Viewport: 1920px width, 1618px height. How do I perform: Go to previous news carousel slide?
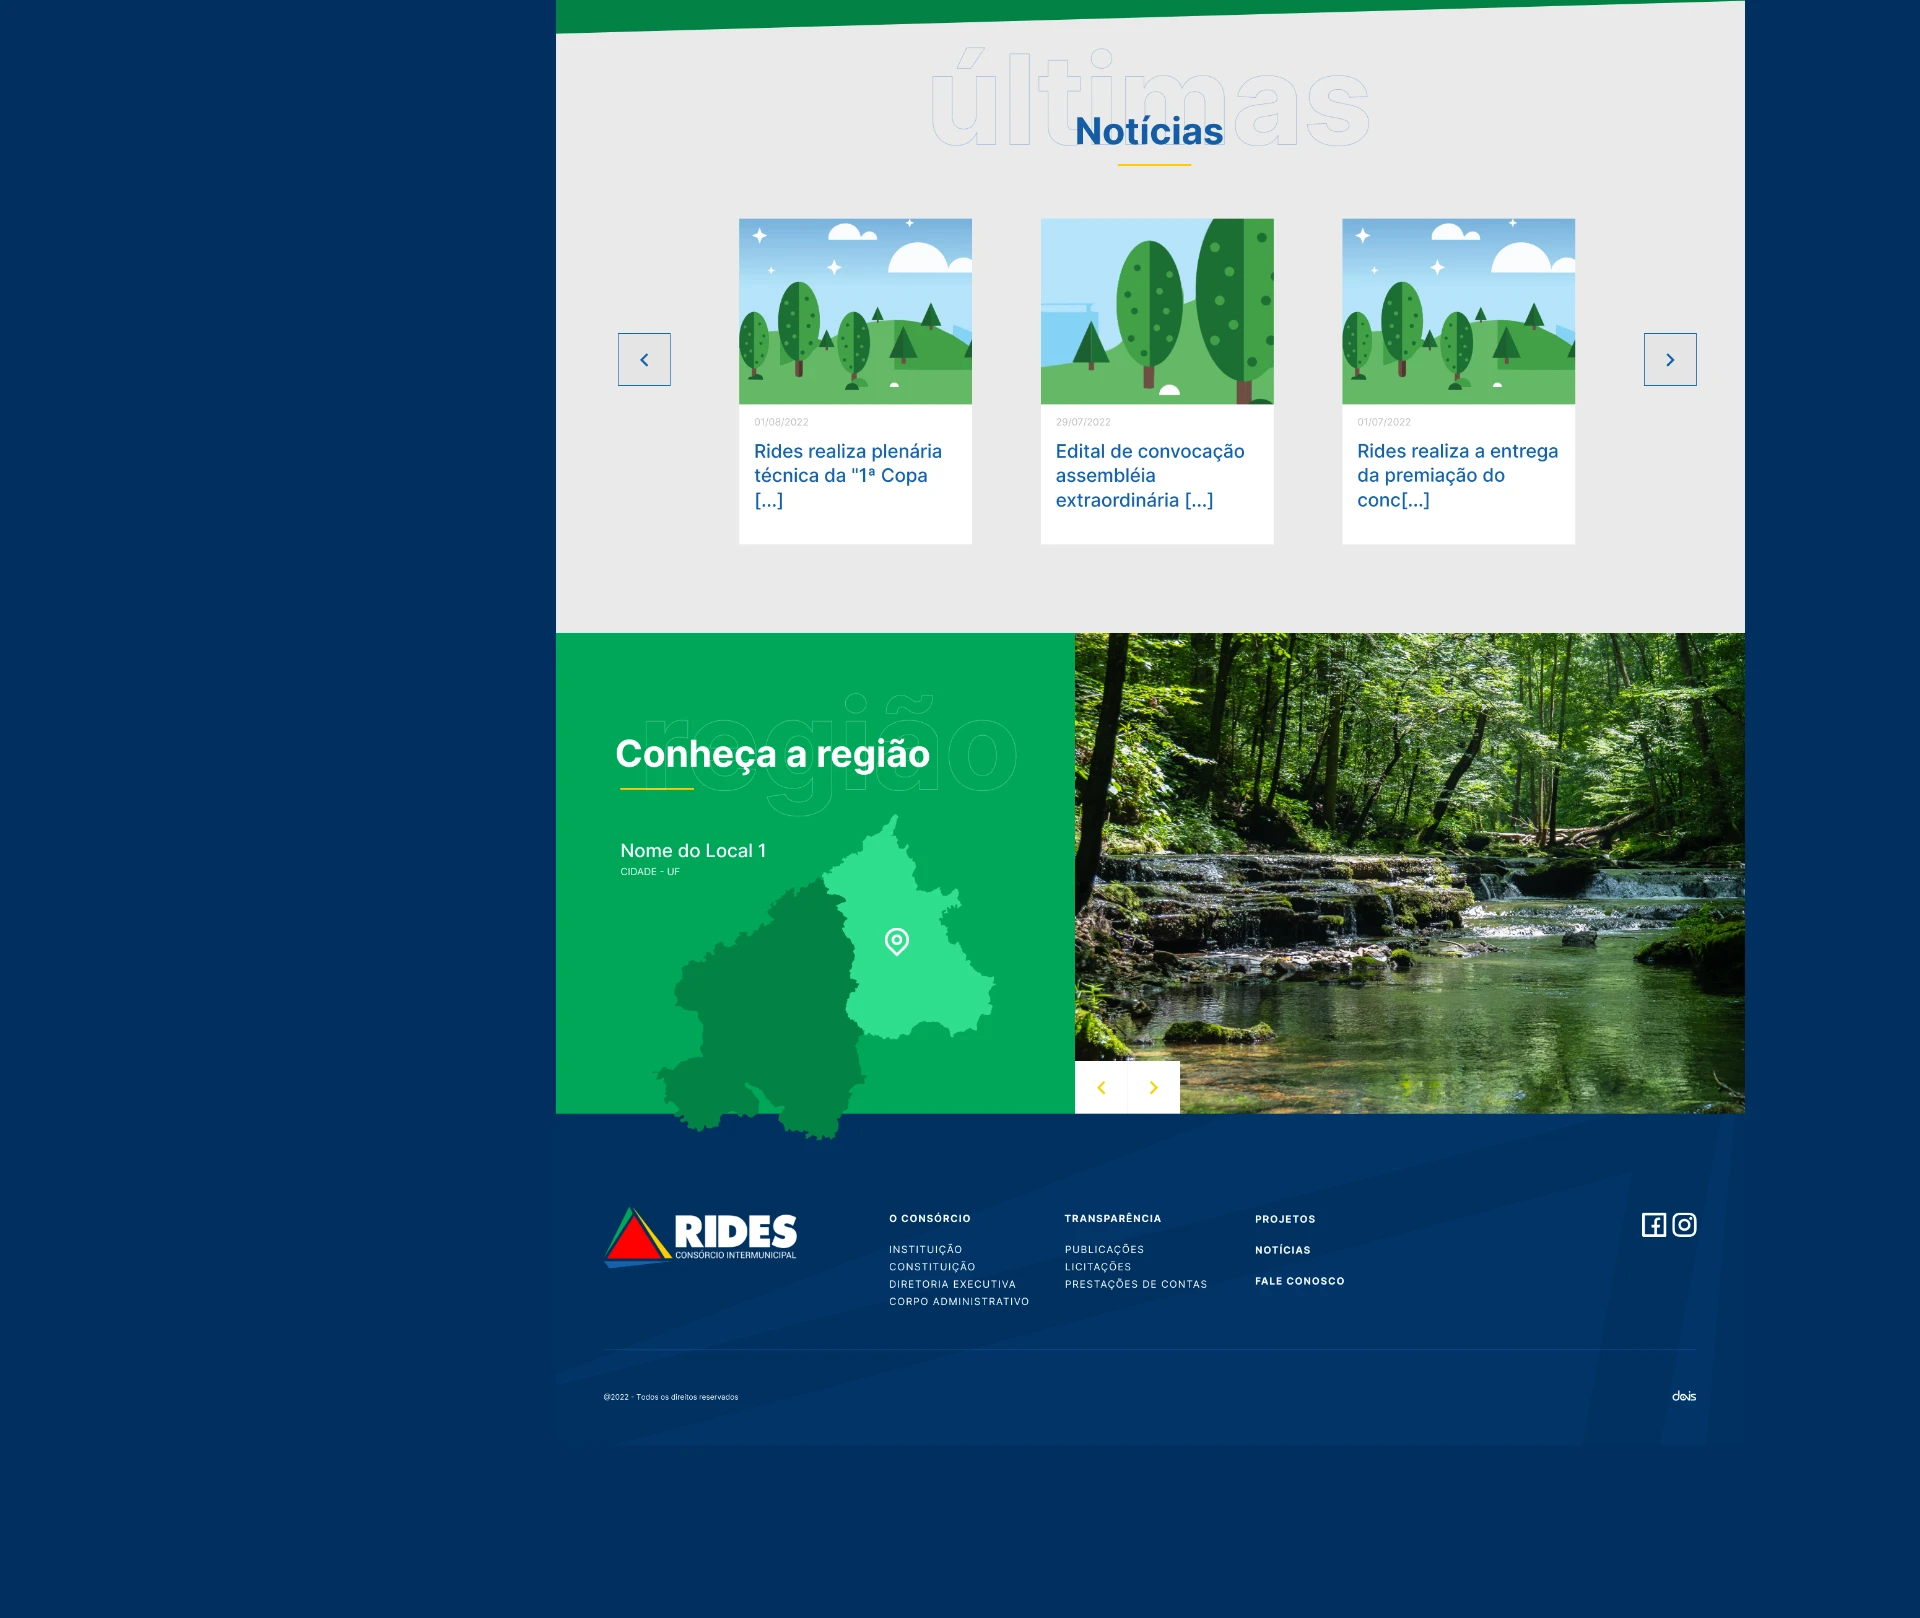644,359
